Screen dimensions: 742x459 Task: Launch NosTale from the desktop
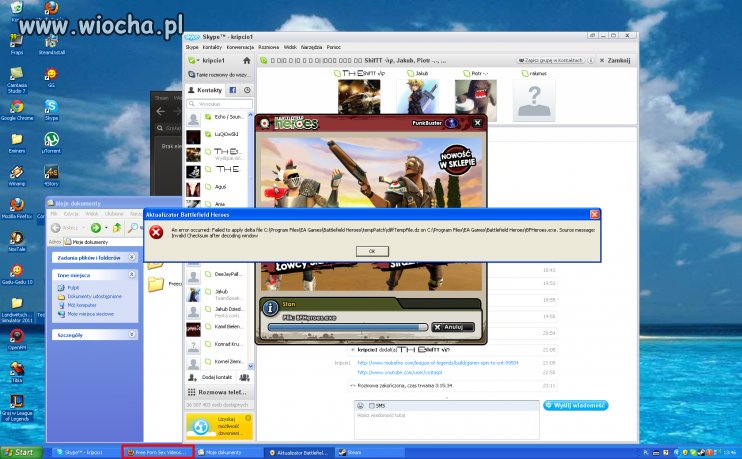coord(17,240)
